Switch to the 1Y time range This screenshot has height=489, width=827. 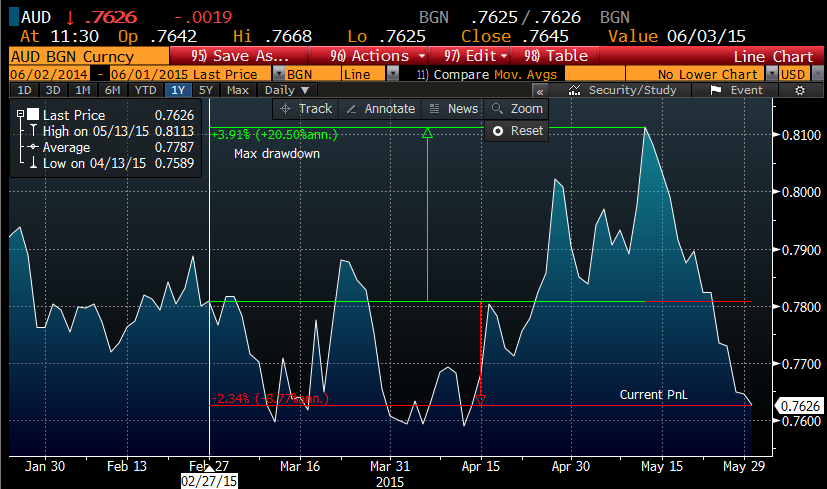(x=177, y=90)
